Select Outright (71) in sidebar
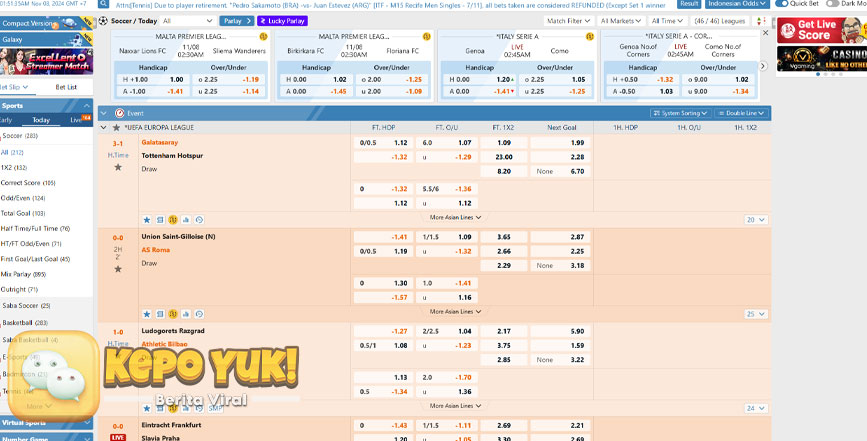867x441 pixels. click(x=19, y=290)
